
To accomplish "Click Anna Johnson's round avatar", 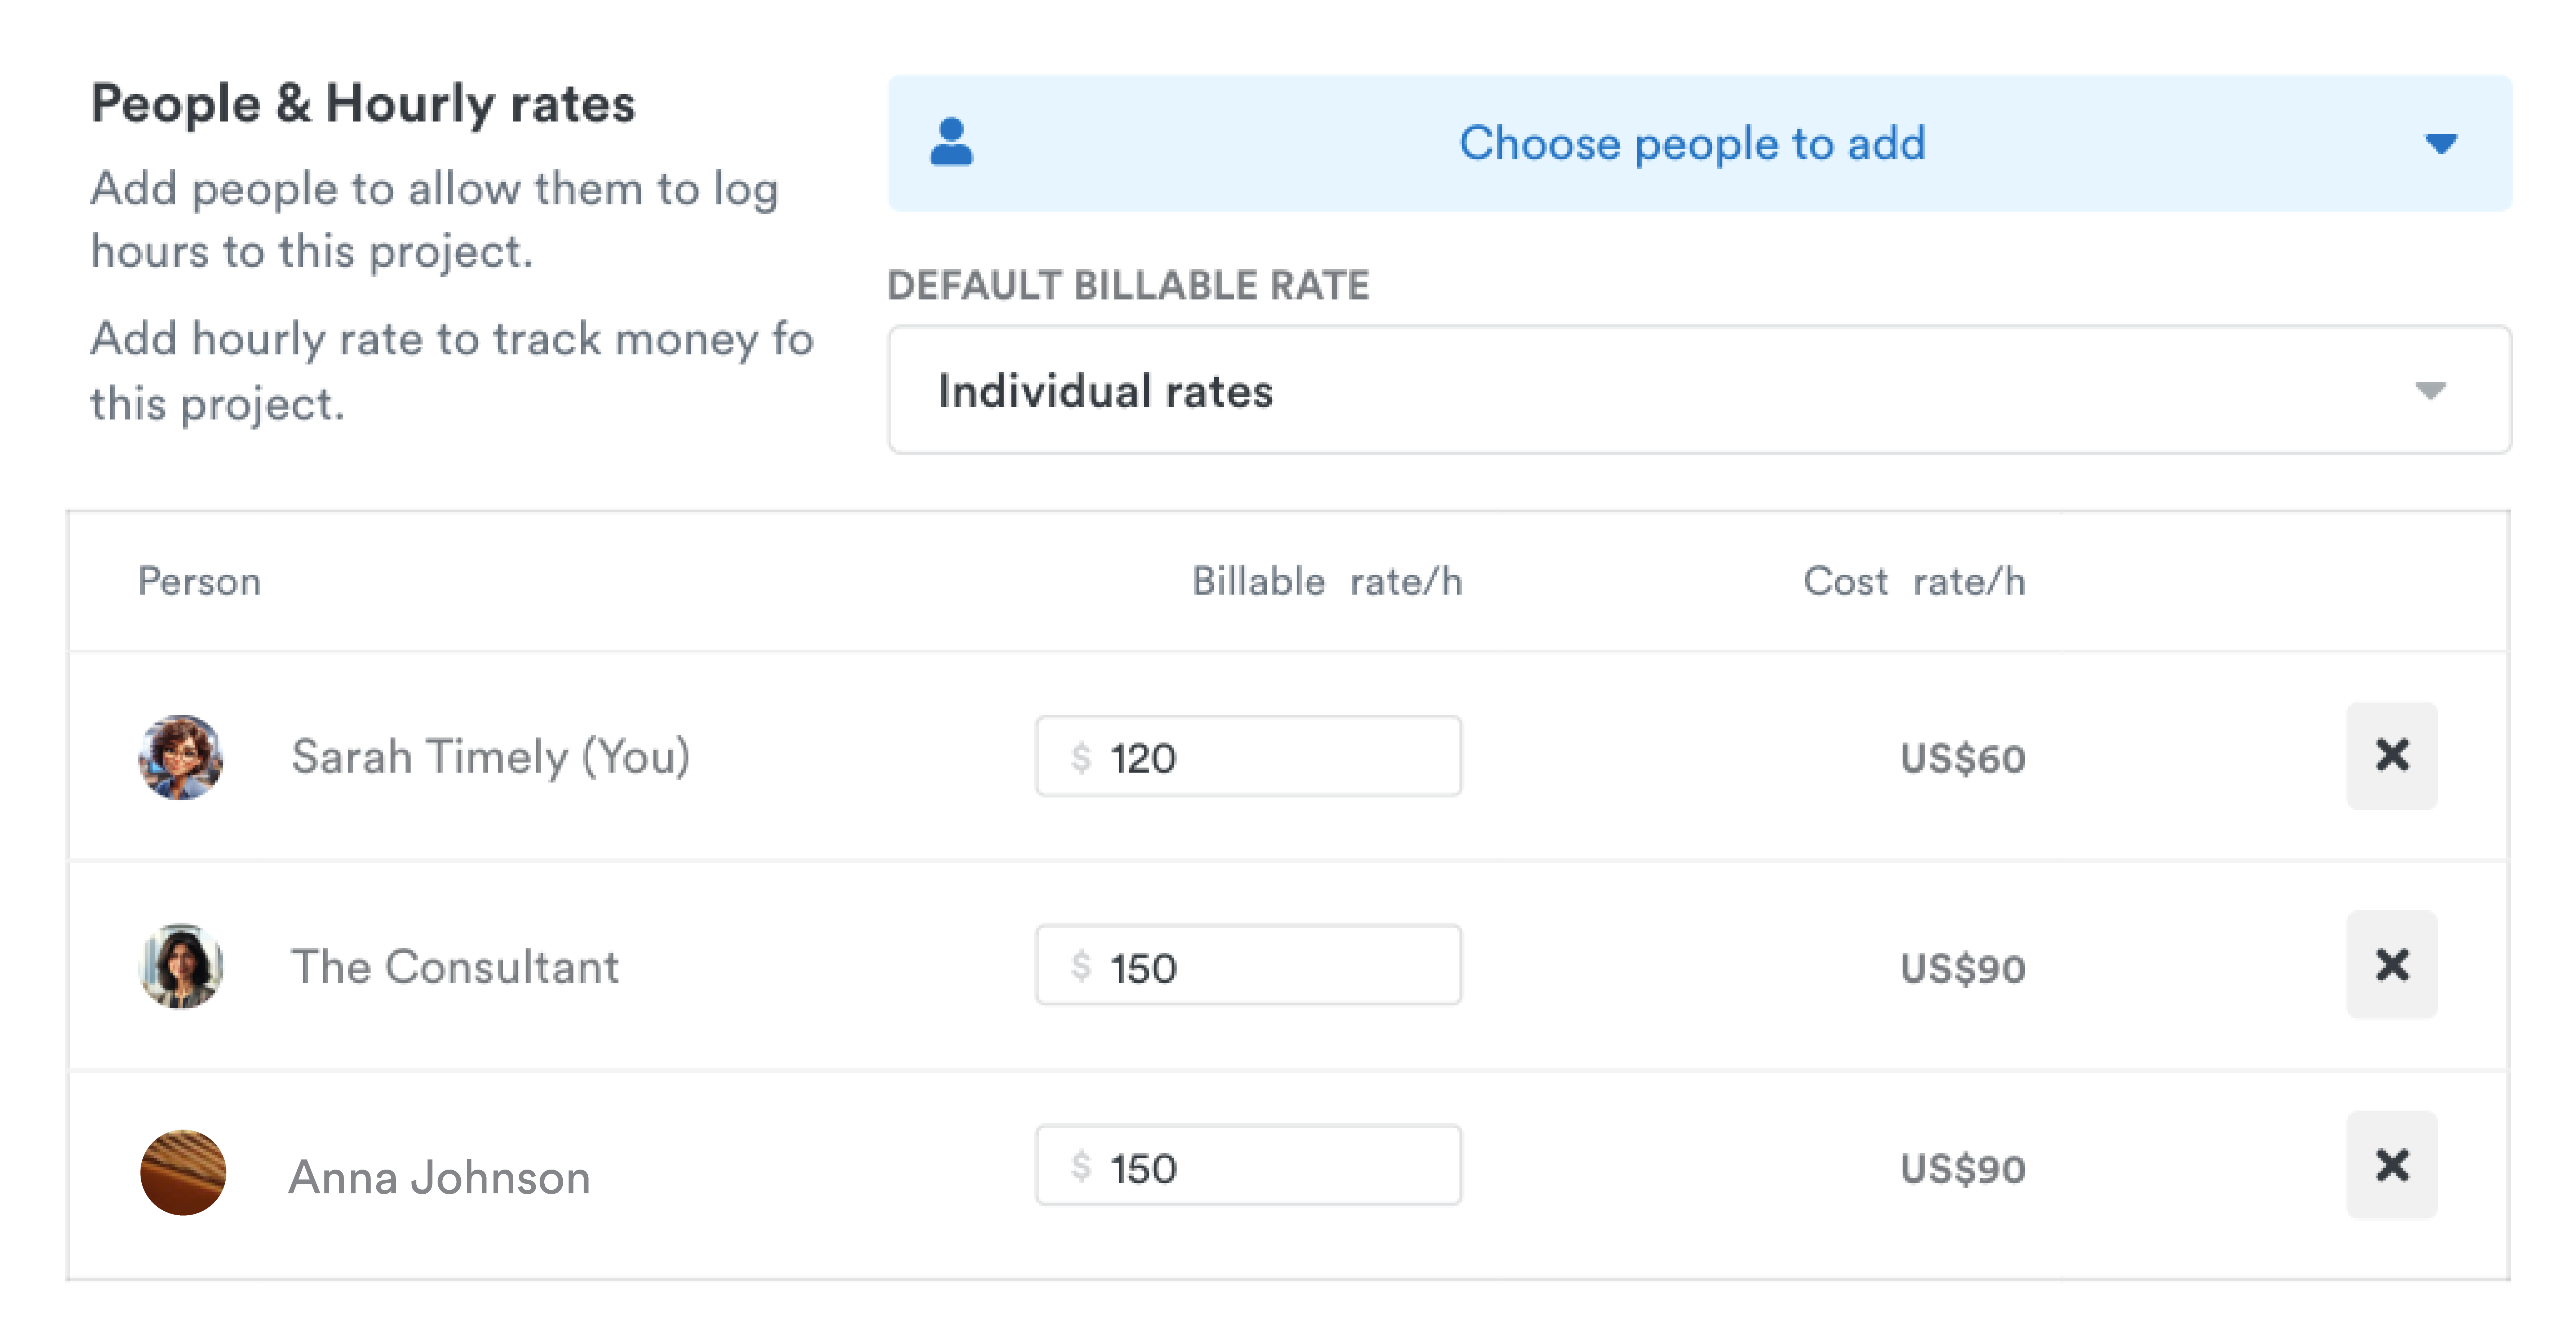I will tap(183, 1173).
